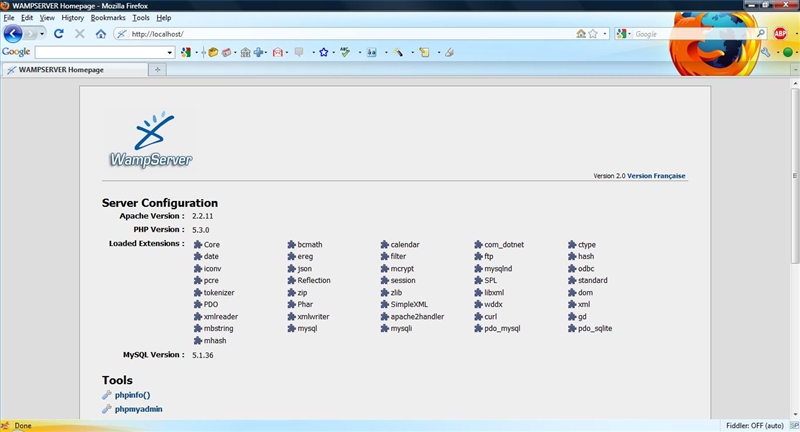Open the File menu
The height and width of the screenshot is (432, 800).
9,17
